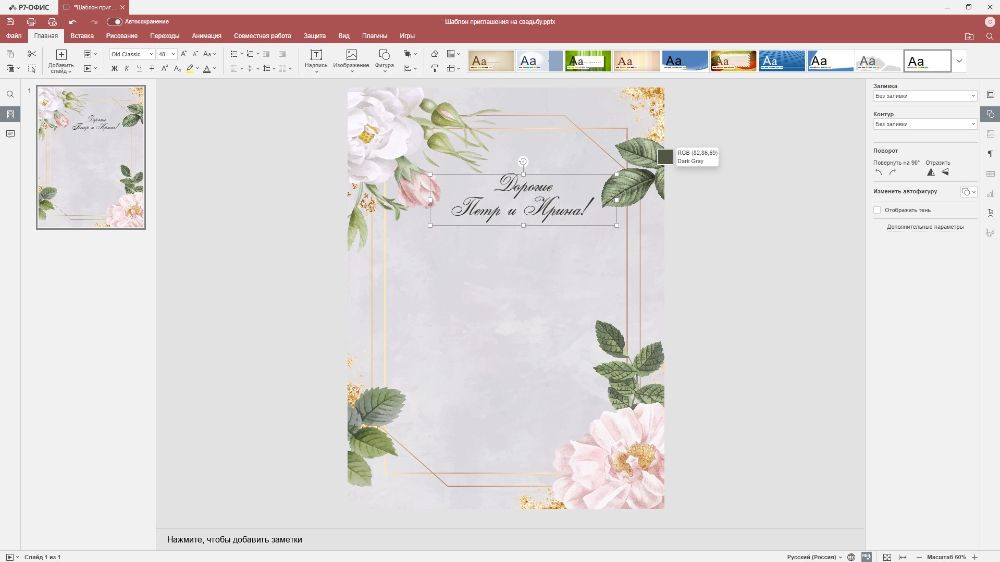Select the green striped theme swatch
This screenshot has width=1000, height=562.
pos(587,61)
